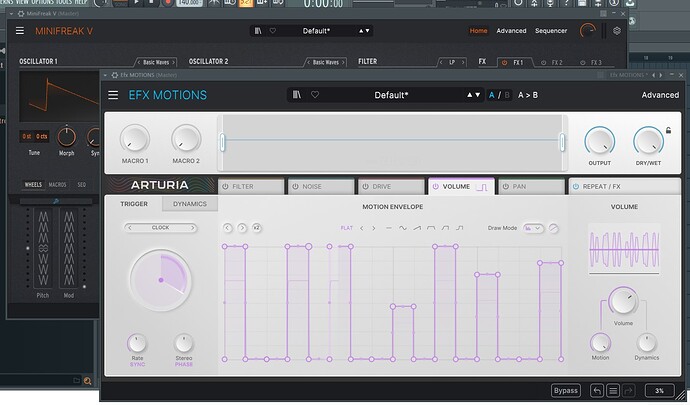
Task: Toggle the Repeat / FX module power
Action: coord(576,187)
